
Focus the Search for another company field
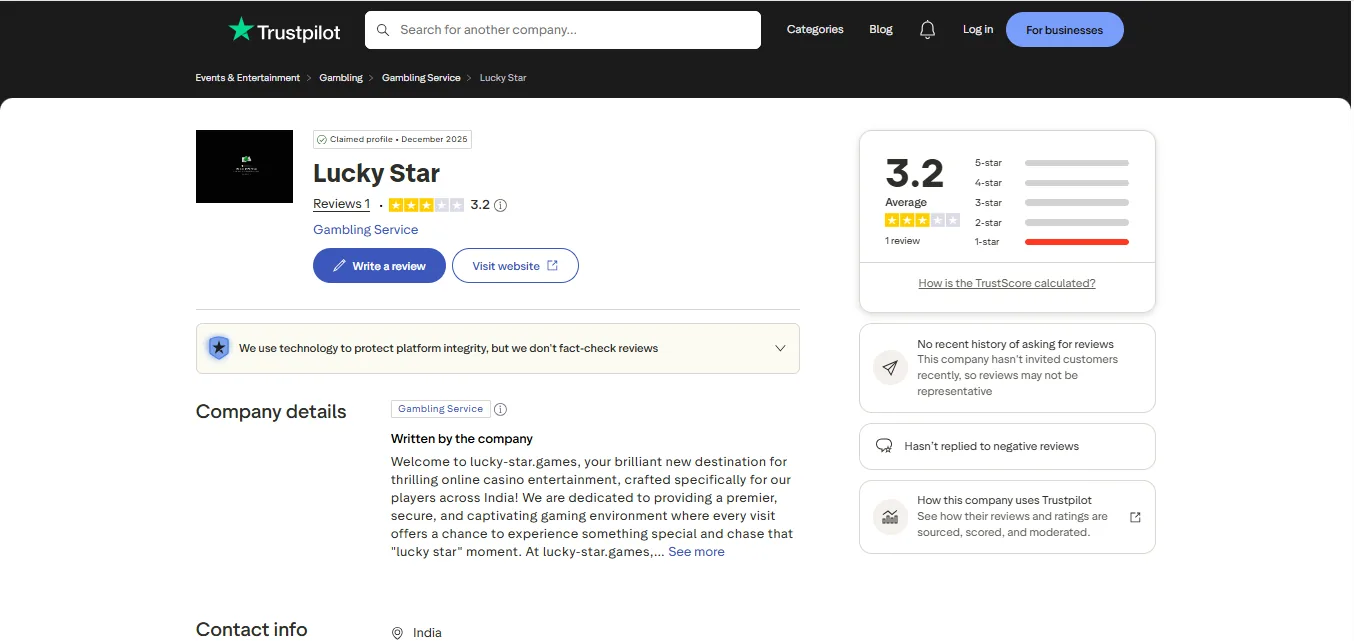coord(563,30)
